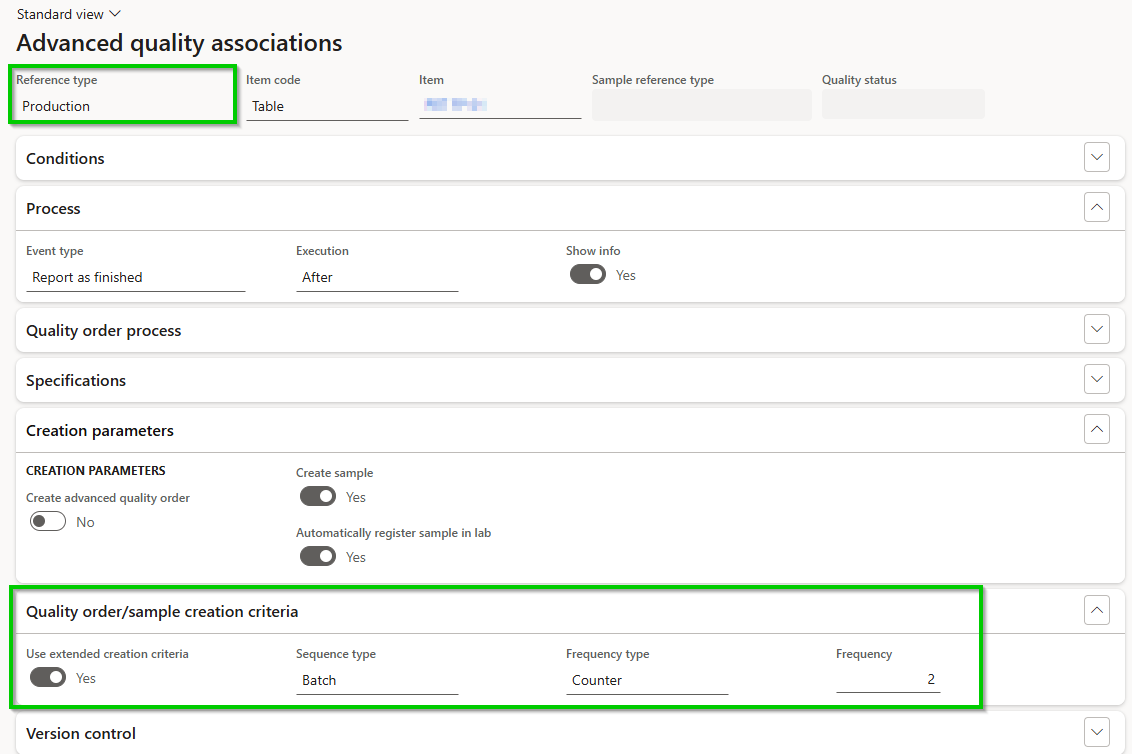Expand the Conditions section

click(1096, 157)
